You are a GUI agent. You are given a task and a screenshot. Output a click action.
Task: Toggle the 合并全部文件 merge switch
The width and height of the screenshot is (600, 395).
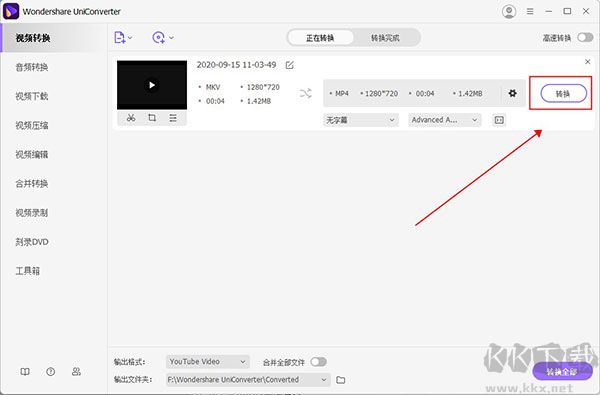[x=318, y=362]
